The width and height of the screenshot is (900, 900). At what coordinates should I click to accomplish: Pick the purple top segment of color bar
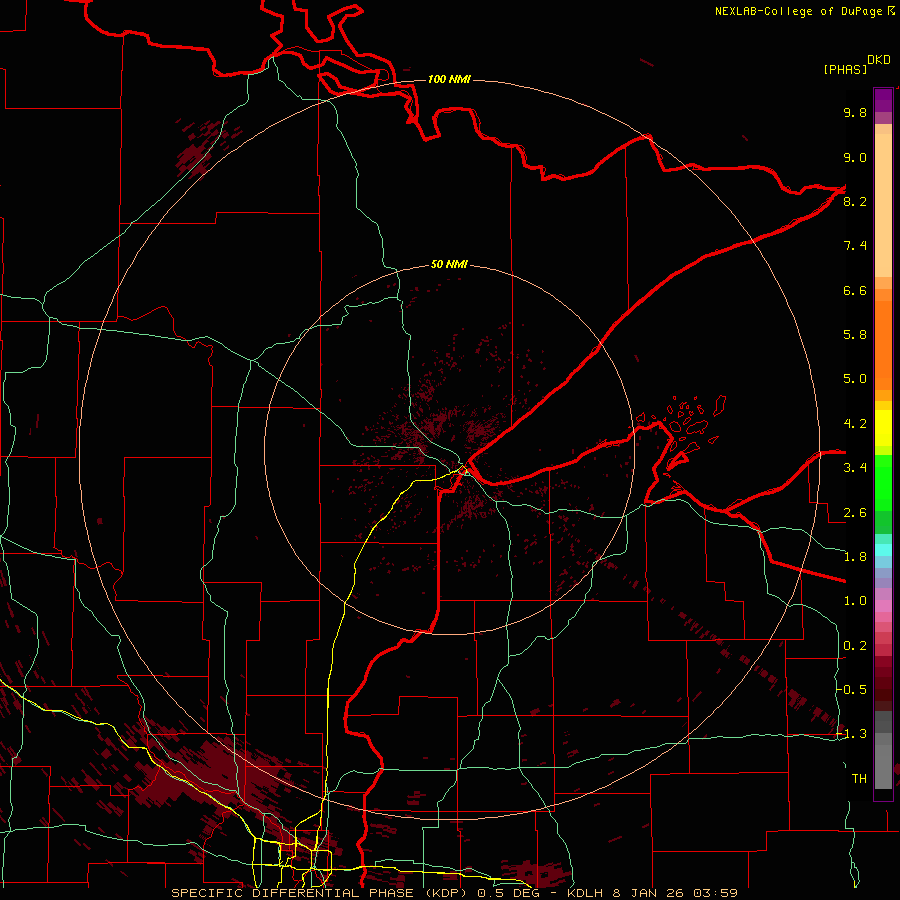(883, 100)
